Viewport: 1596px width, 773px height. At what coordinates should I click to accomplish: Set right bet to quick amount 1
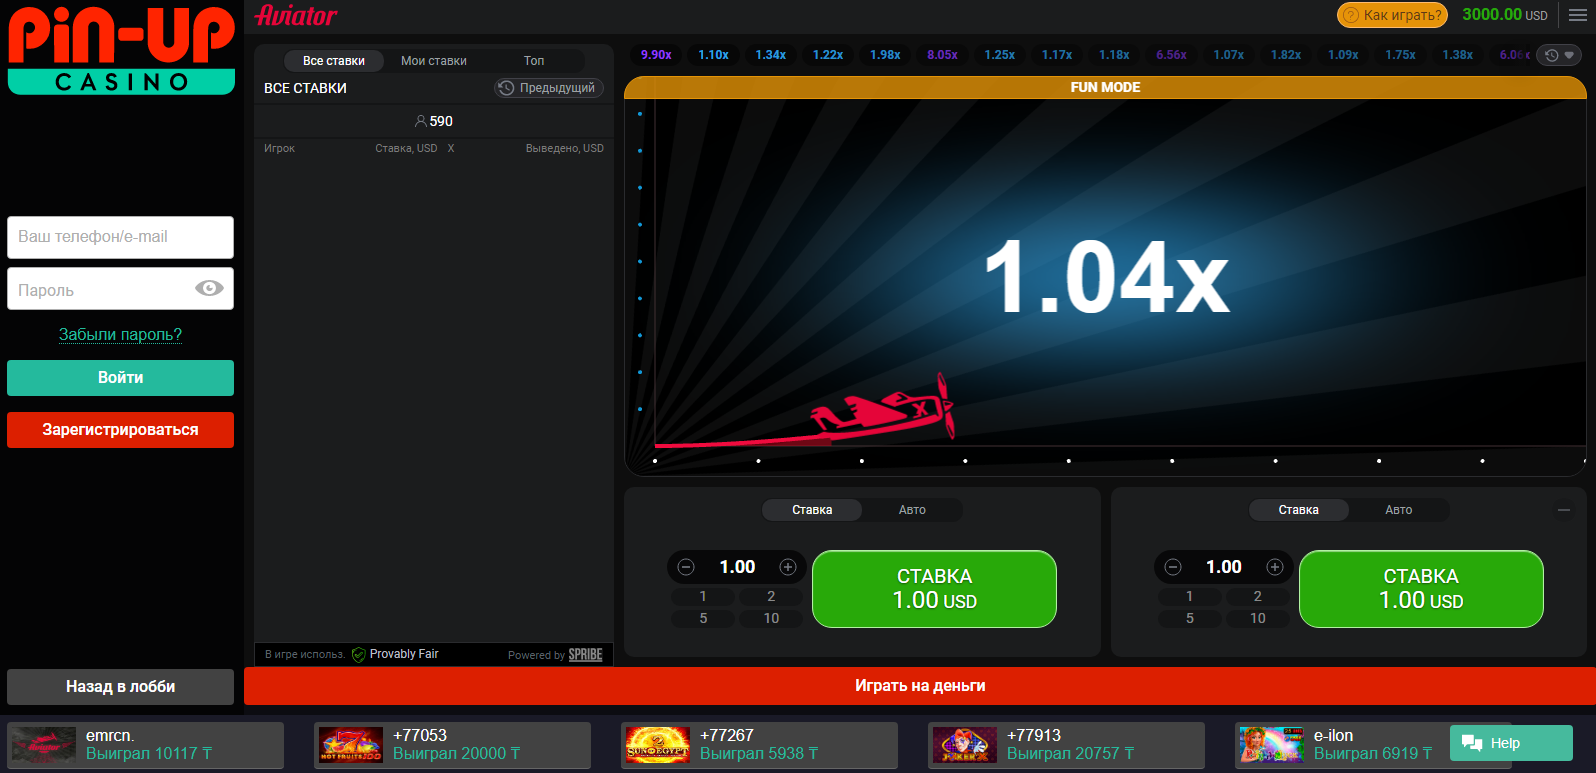tap(1189, 596)
